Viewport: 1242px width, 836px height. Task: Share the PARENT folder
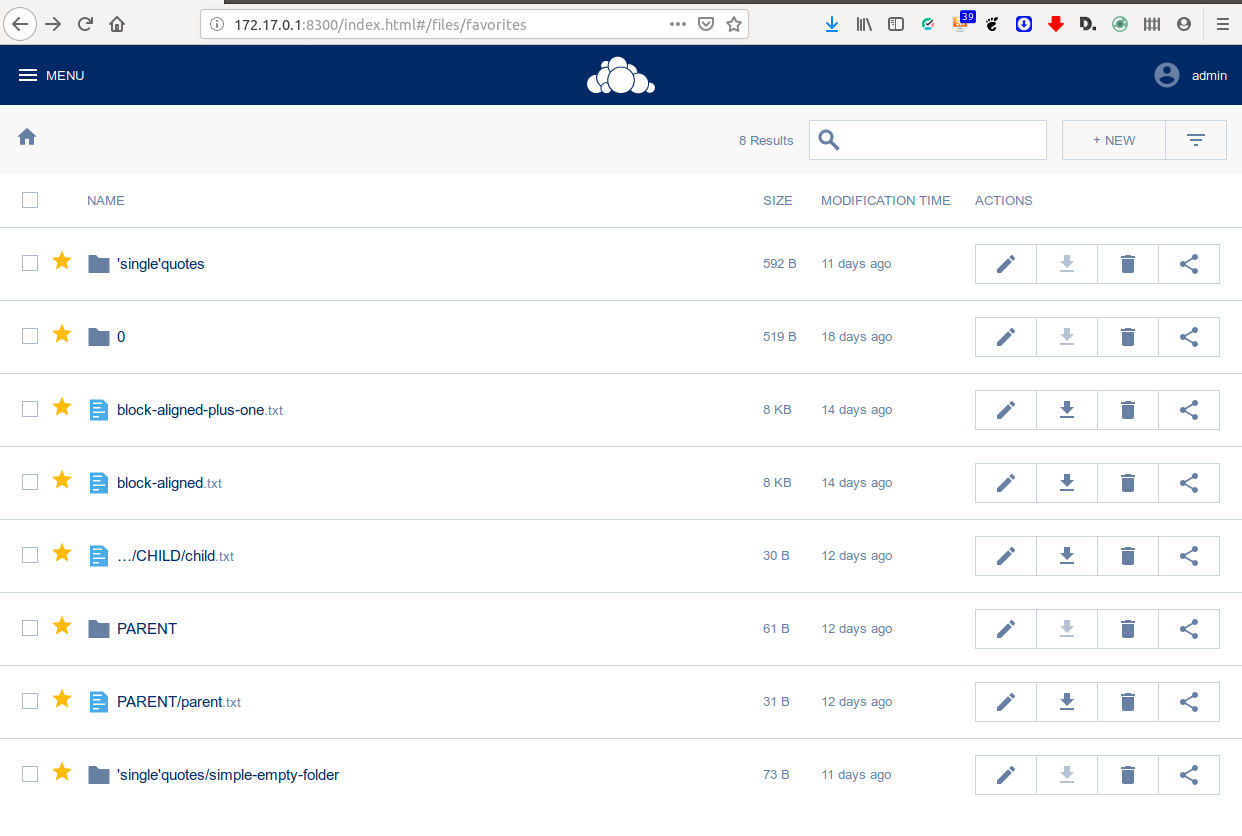point(1189,629)
